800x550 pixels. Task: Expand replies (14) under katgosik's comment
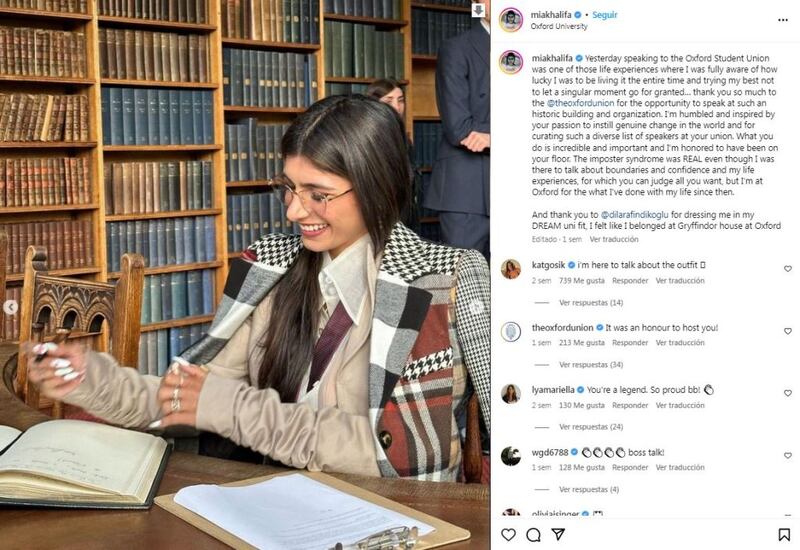click(x=591, y=303)
